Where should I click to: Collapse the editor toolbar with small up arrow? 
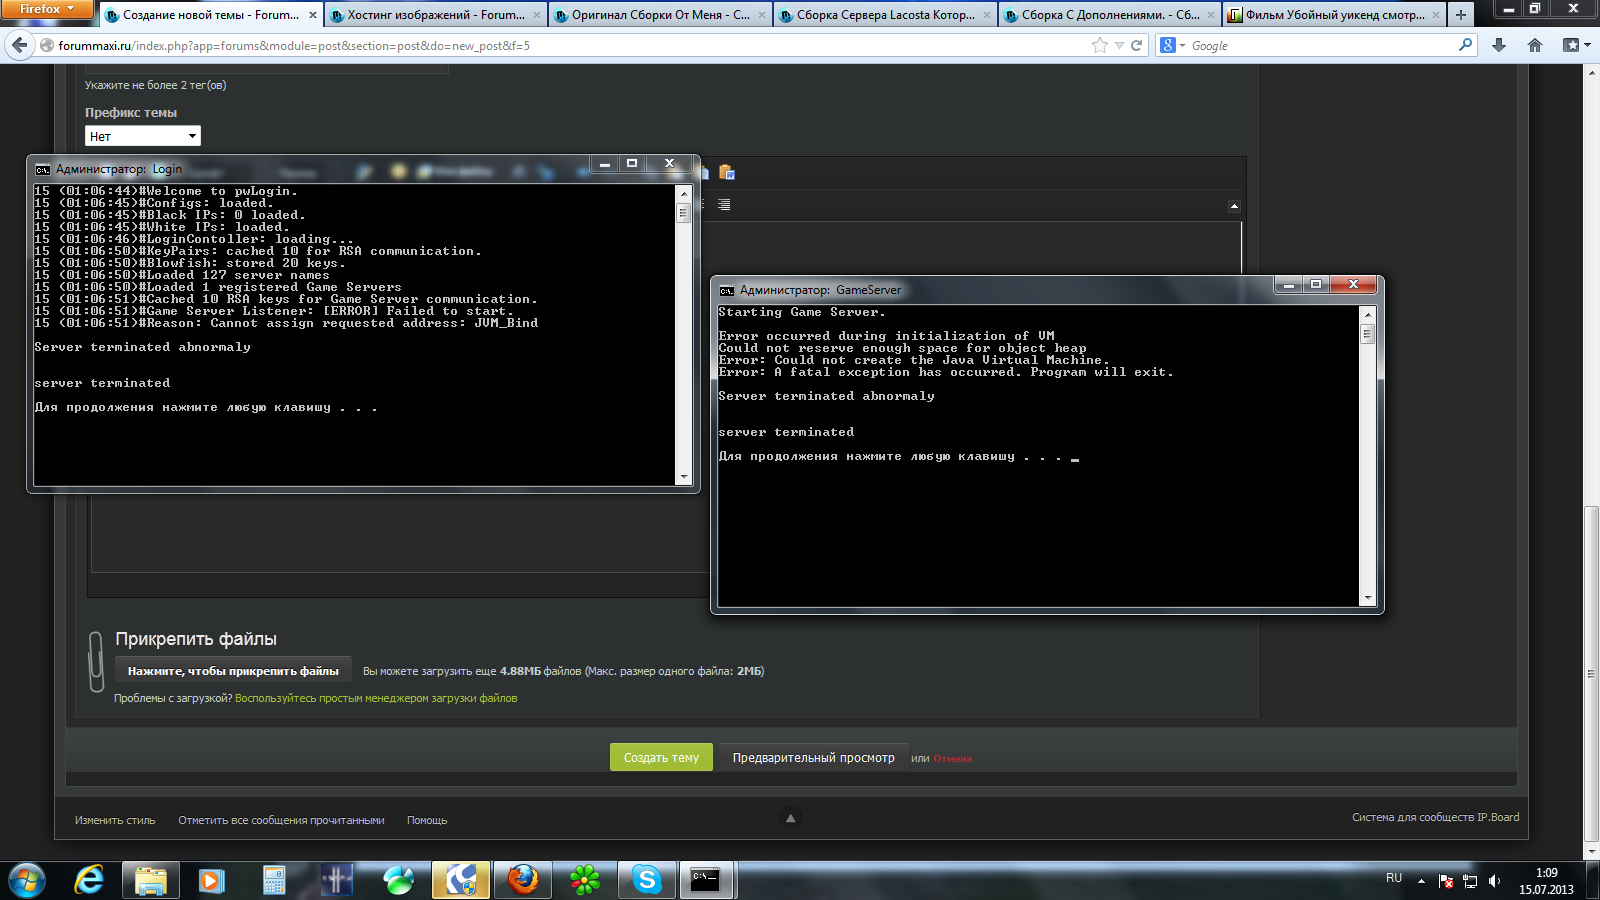tap(1234, 206)
